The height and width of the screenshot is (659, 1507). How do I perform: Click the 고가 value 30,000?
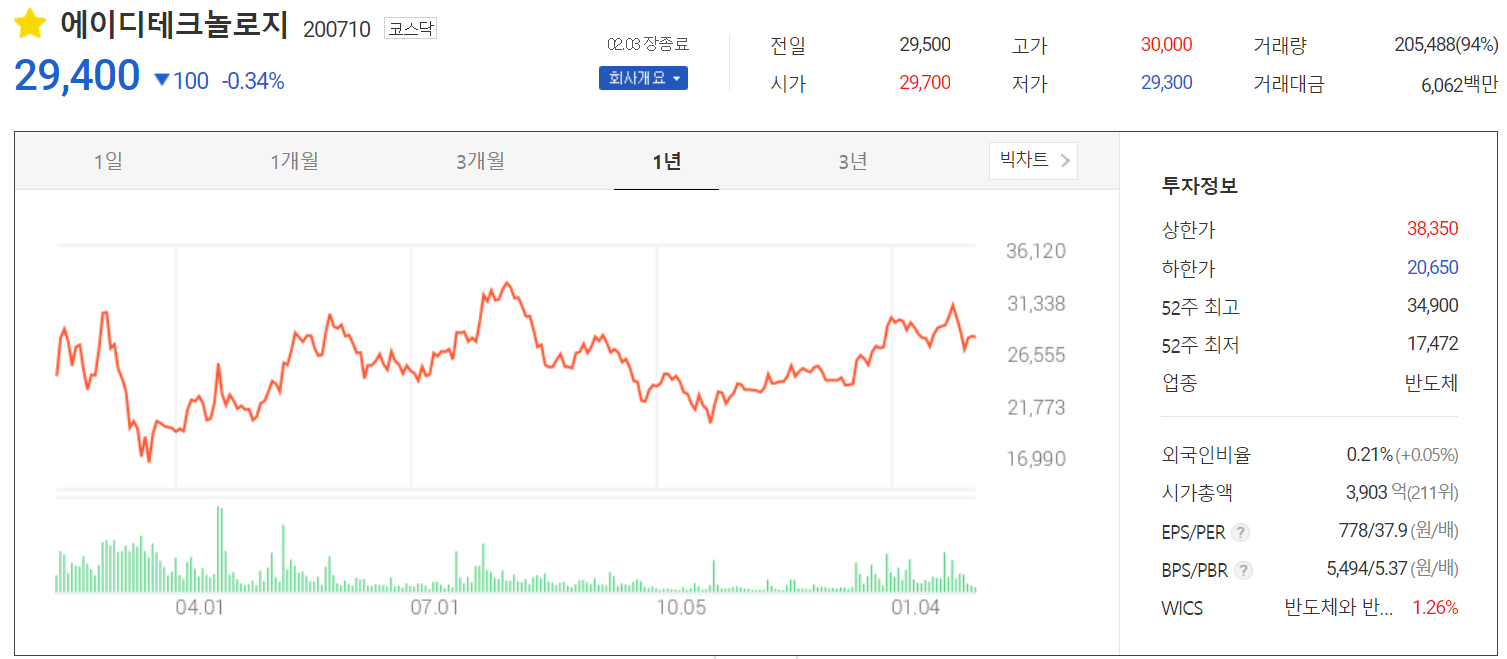click(x=1167, y=45)
